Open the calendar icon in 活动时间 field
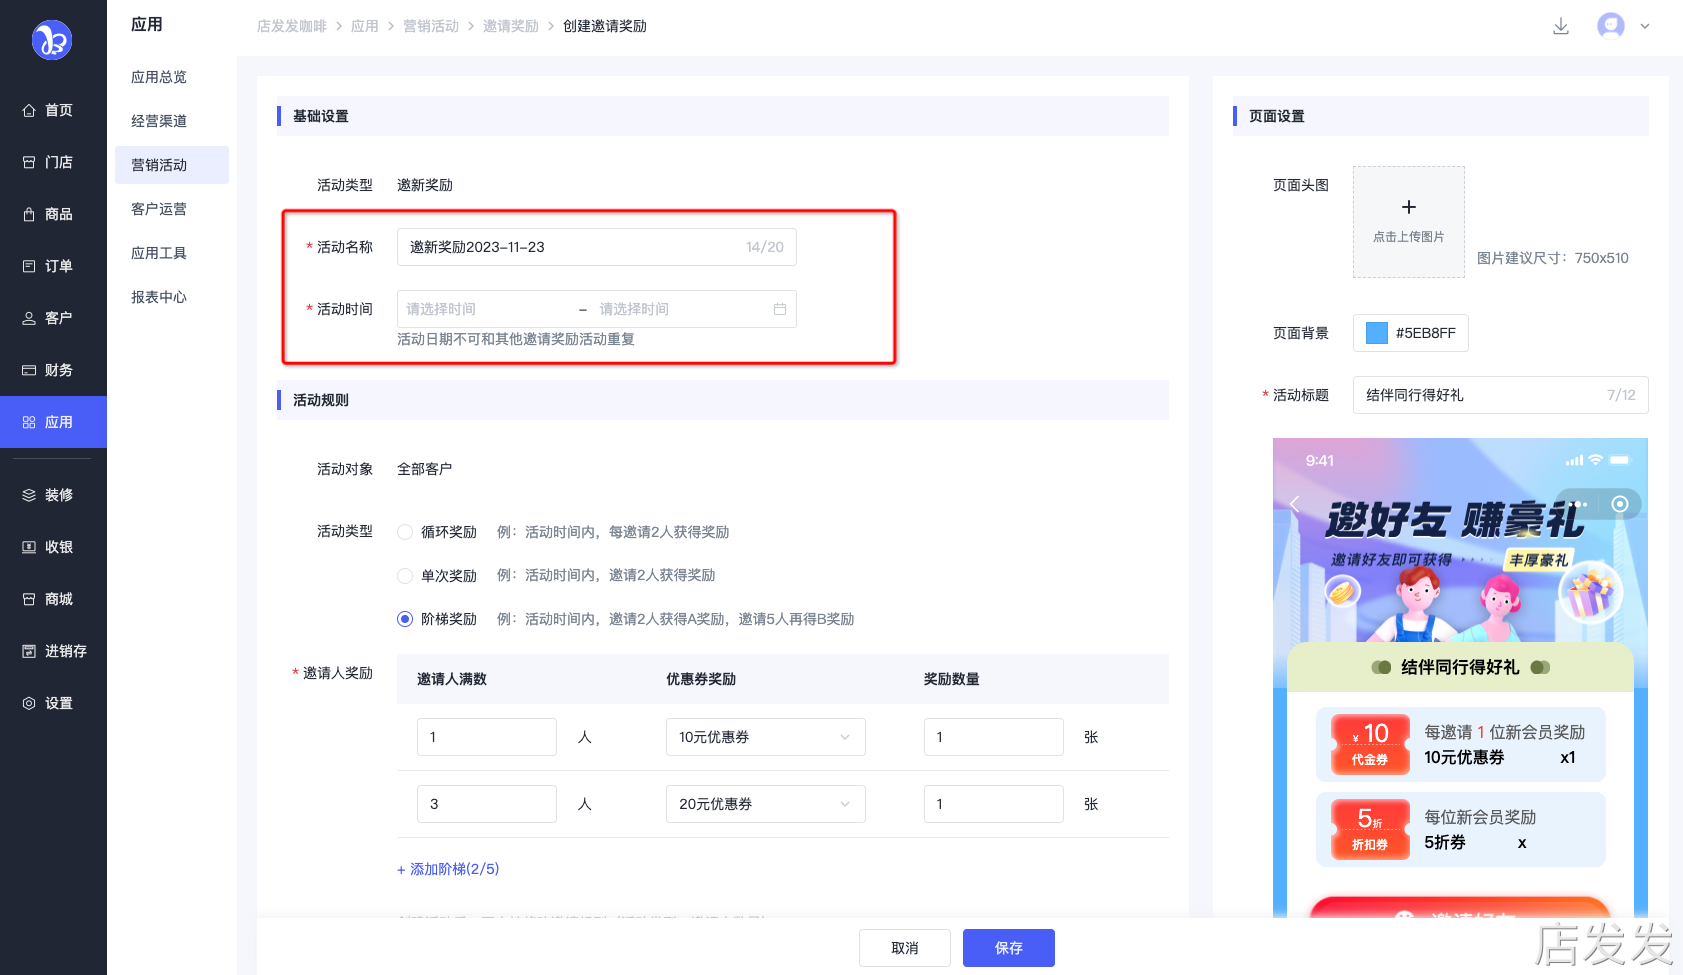 [780, 309]
